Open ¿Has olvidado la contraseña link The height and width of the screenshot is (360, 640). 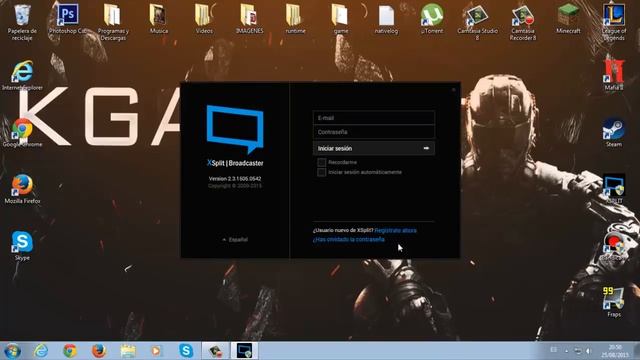(x=349, y=240)
